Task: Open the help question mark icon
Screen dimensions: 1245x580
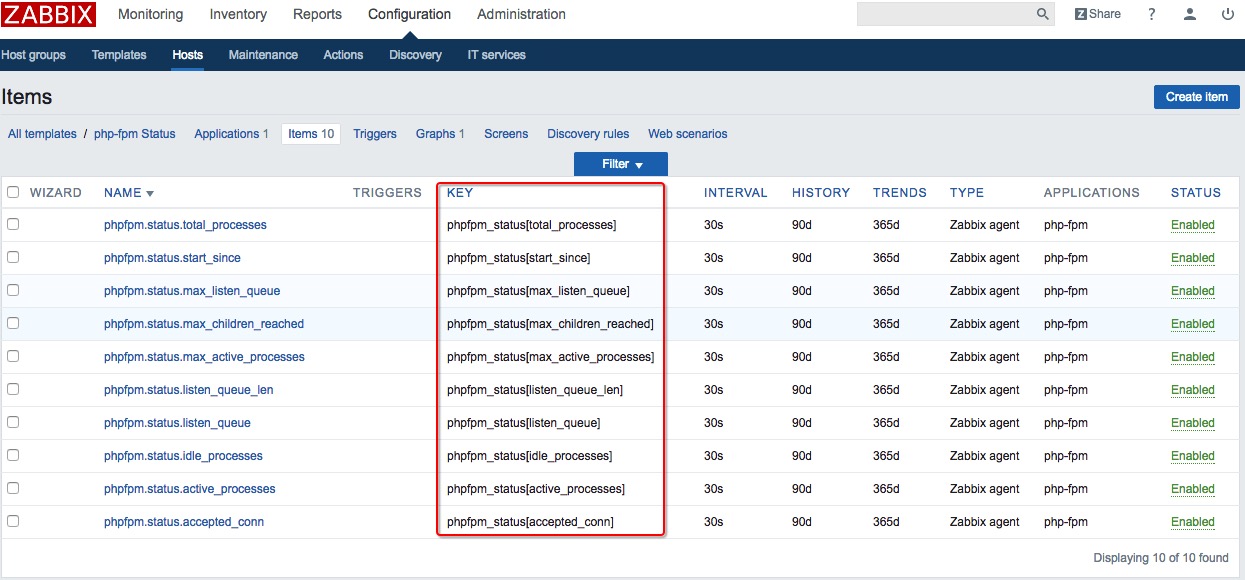Action: tap(1152, 14)
